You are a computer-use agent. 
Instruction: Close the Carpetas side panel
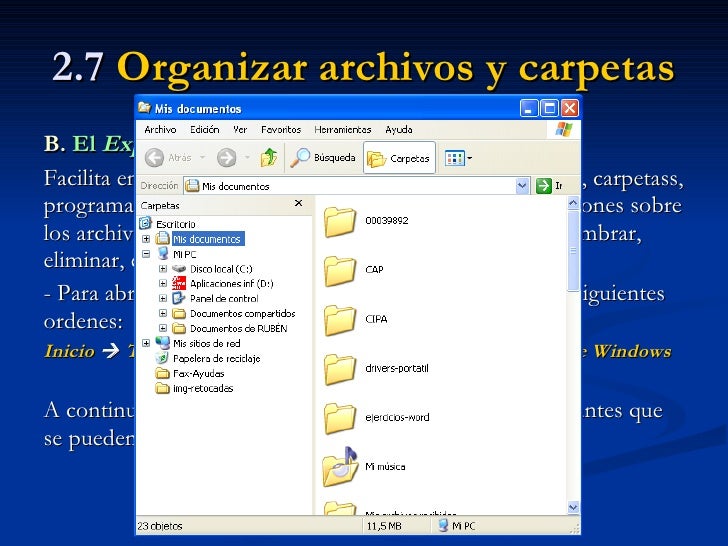point(299,203)
